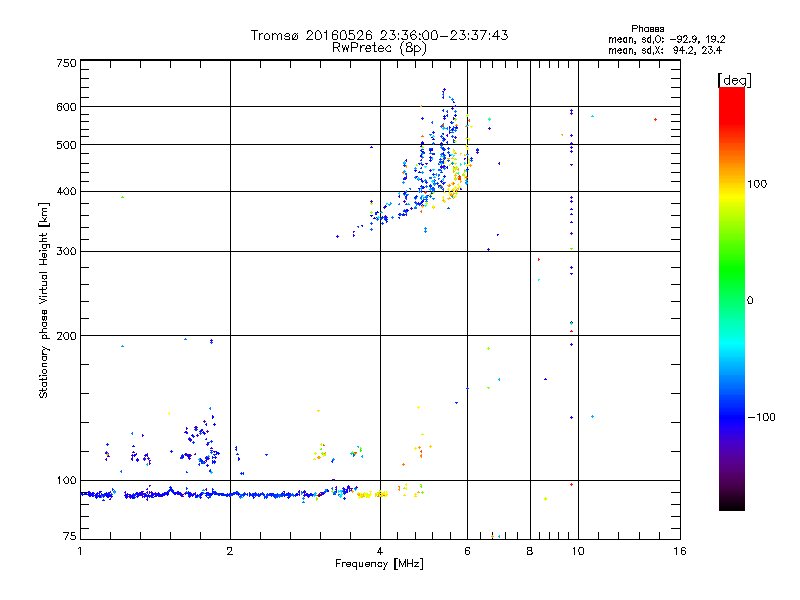Click the '-100' colorbar tick label
Image resolution: width=800 pixels, height=600 pixels.
click(x=761, y=417)
